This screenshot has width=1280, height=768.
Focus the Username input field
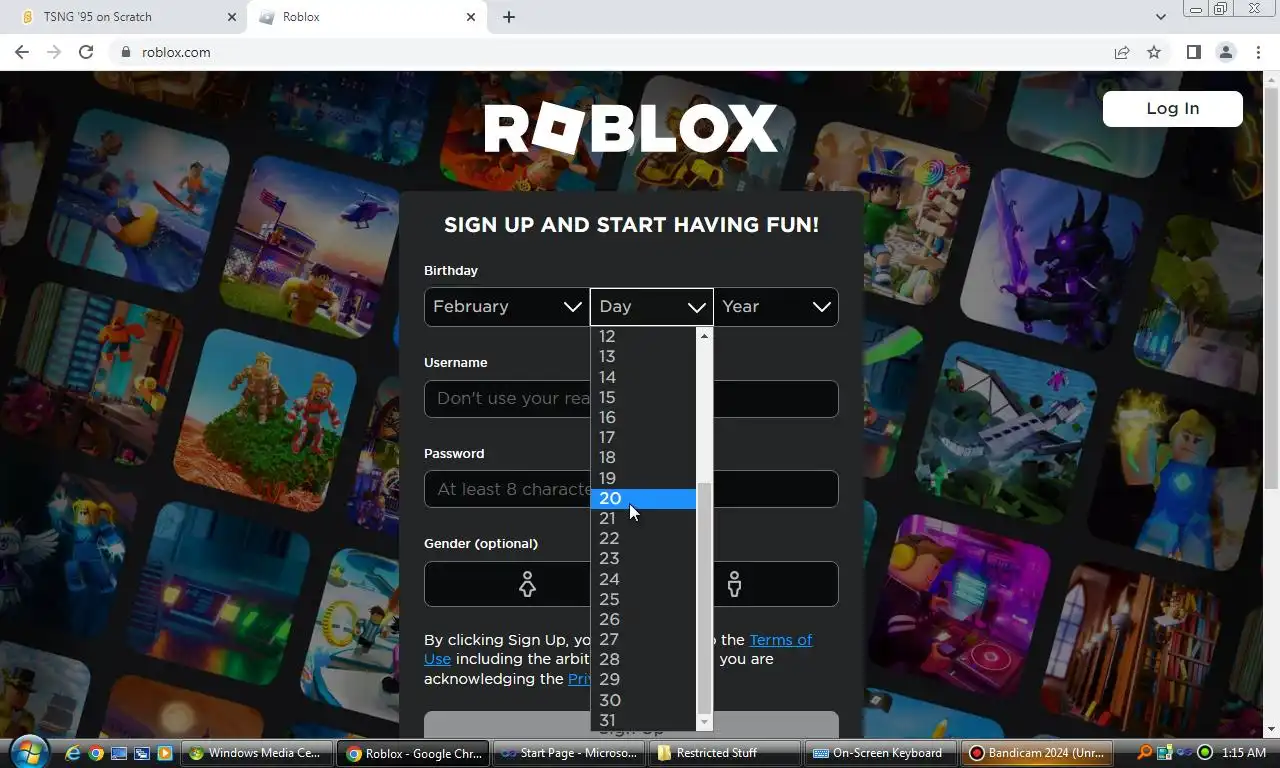631,398
